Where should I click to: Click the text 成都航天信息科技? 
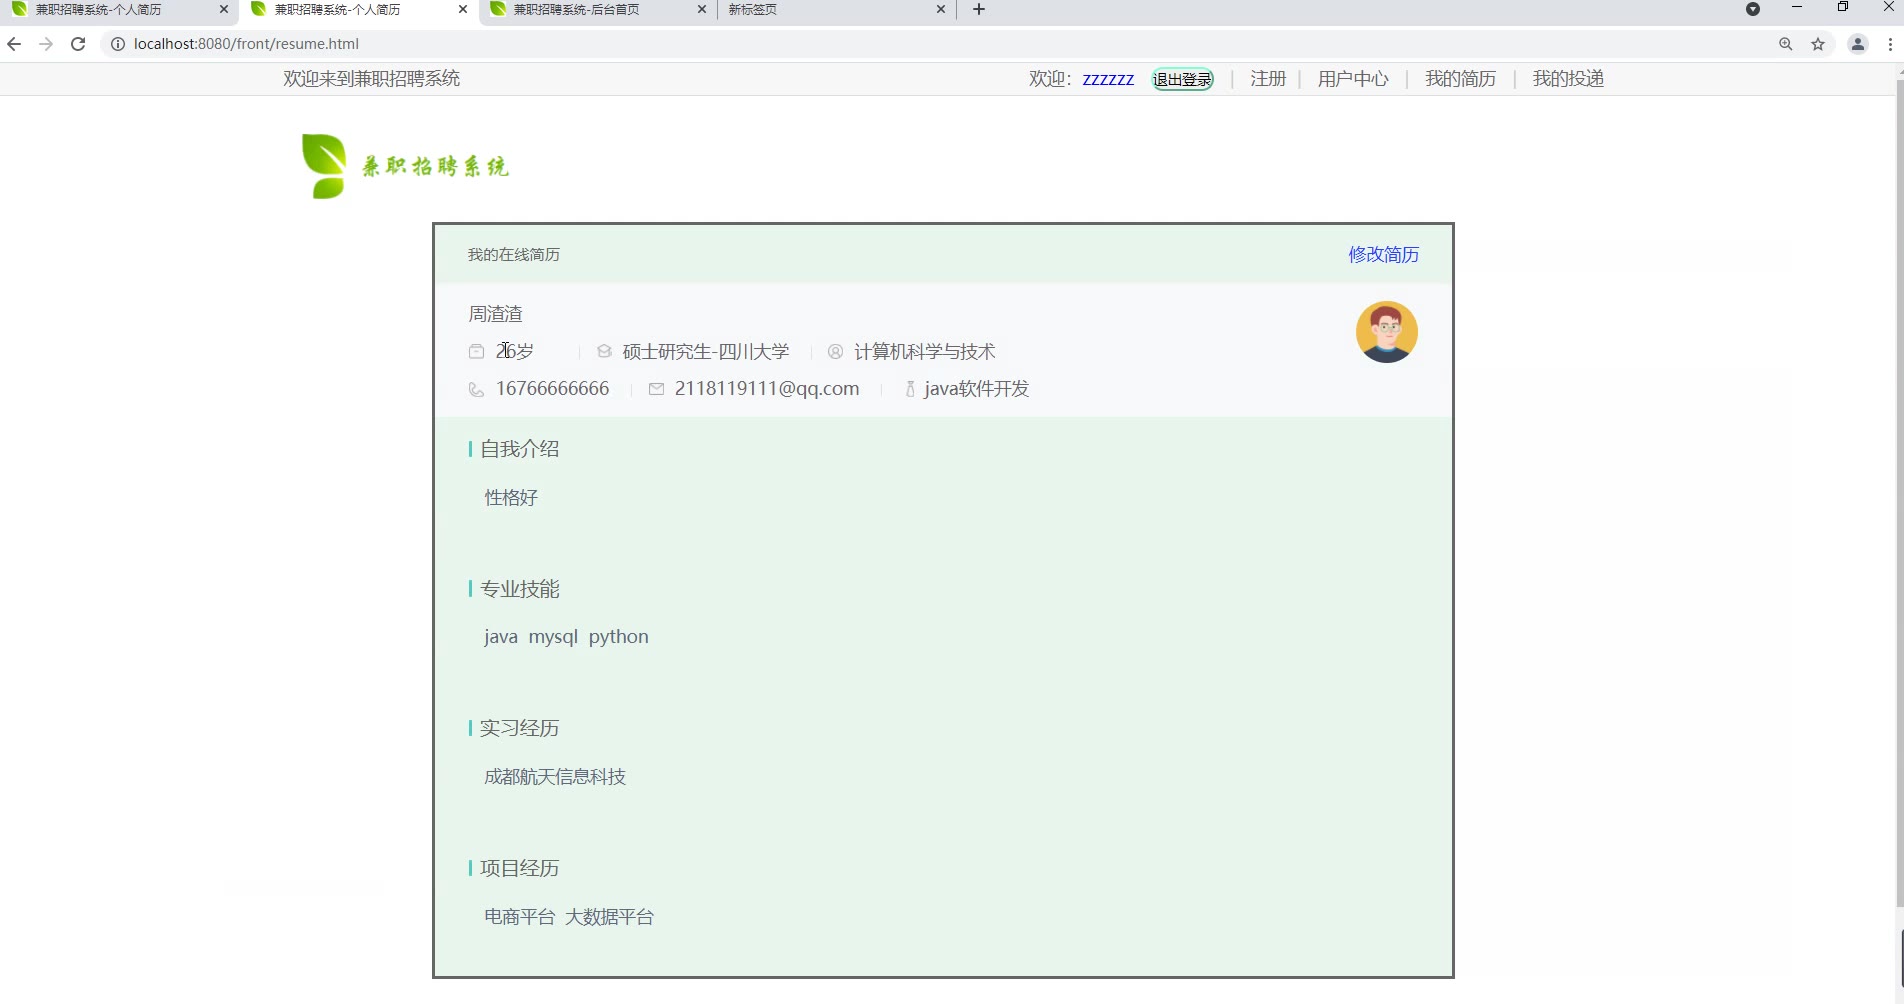[555, 777]
